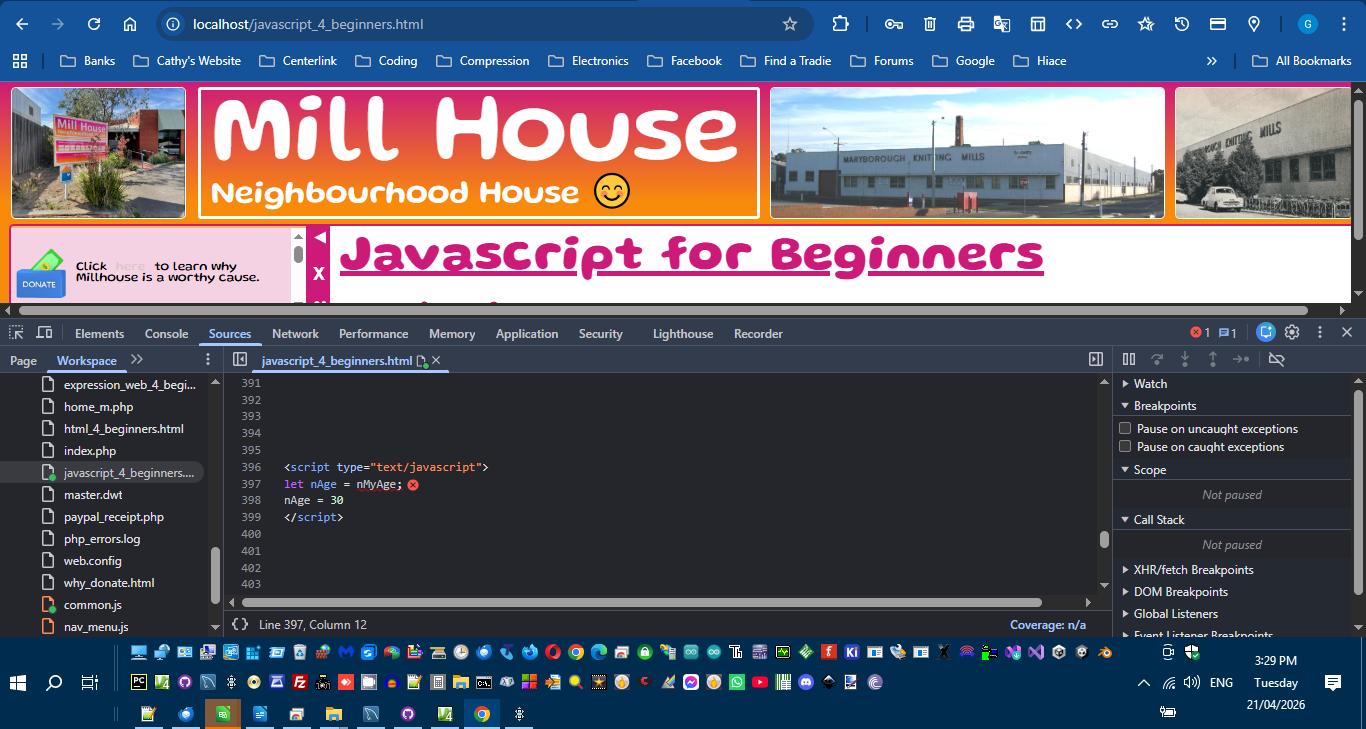The height and width of the screenshot is (729, 1366).
Task: Reload the page with the refresh icon
Action: (94, 24)
